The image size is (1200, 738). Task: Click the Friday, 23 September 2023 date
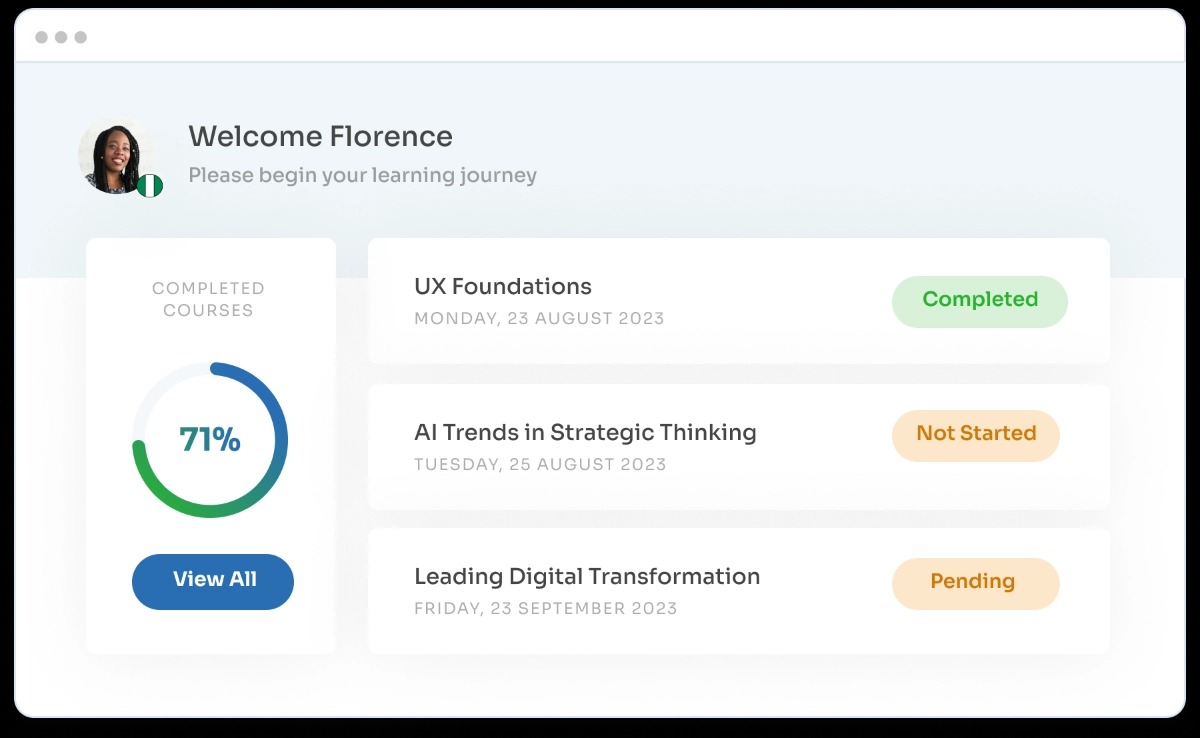(x=545, y=609)
